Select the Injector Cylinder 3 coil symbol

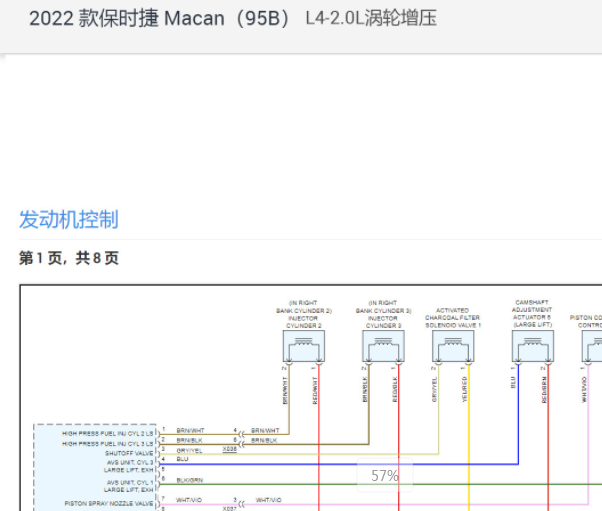coord(383,346)
